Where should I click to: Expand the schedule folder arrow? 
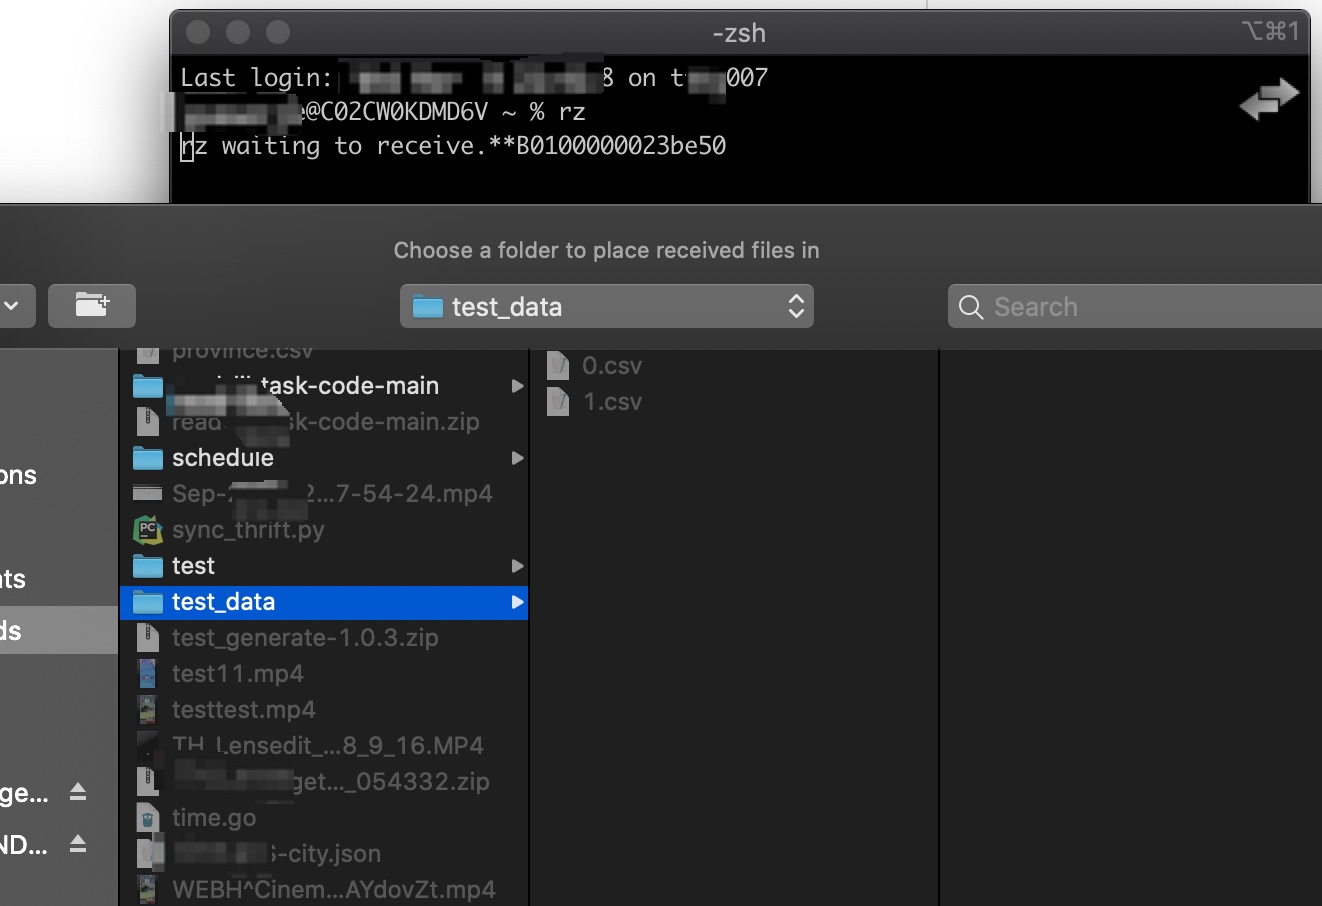pos(517,458)
